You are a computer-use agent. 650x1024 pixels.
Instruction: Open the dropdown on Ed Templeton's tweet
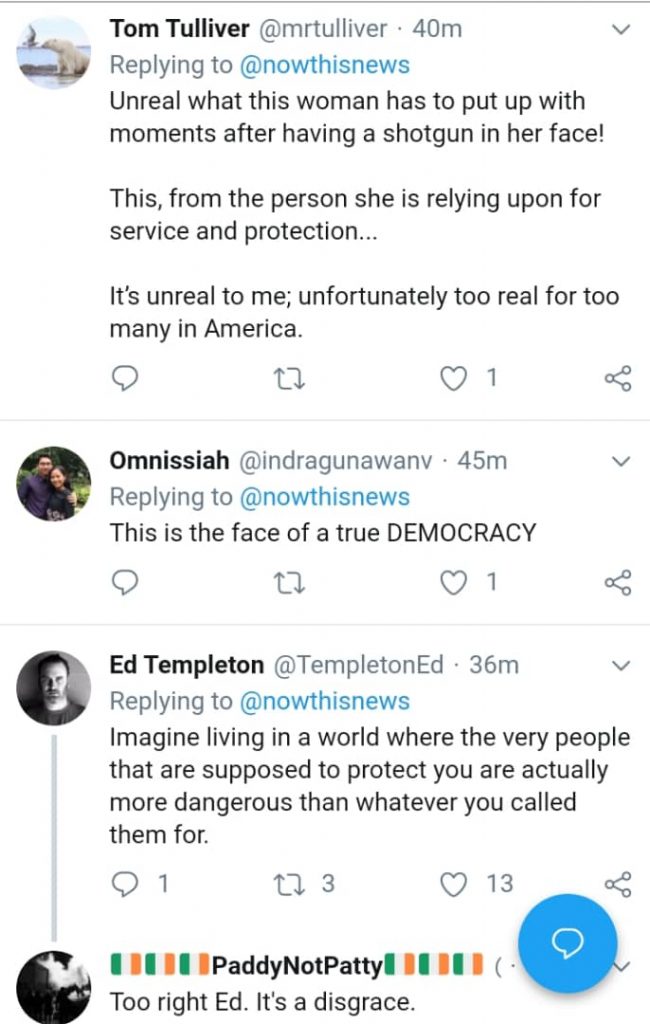point(621,666)
